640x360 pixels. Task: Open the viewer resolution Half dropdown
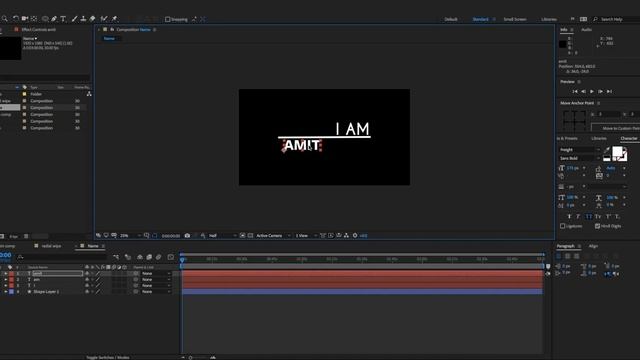[x=222, y=236]
